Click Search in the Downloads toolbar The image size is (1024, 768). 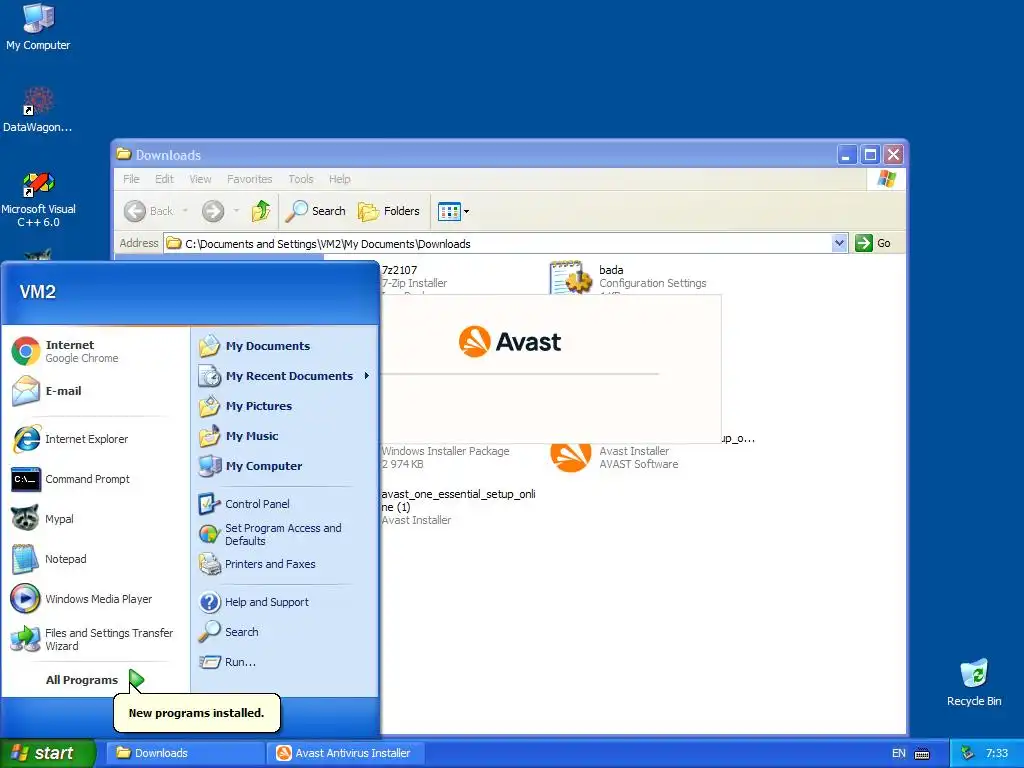click(x=316, y=211)
